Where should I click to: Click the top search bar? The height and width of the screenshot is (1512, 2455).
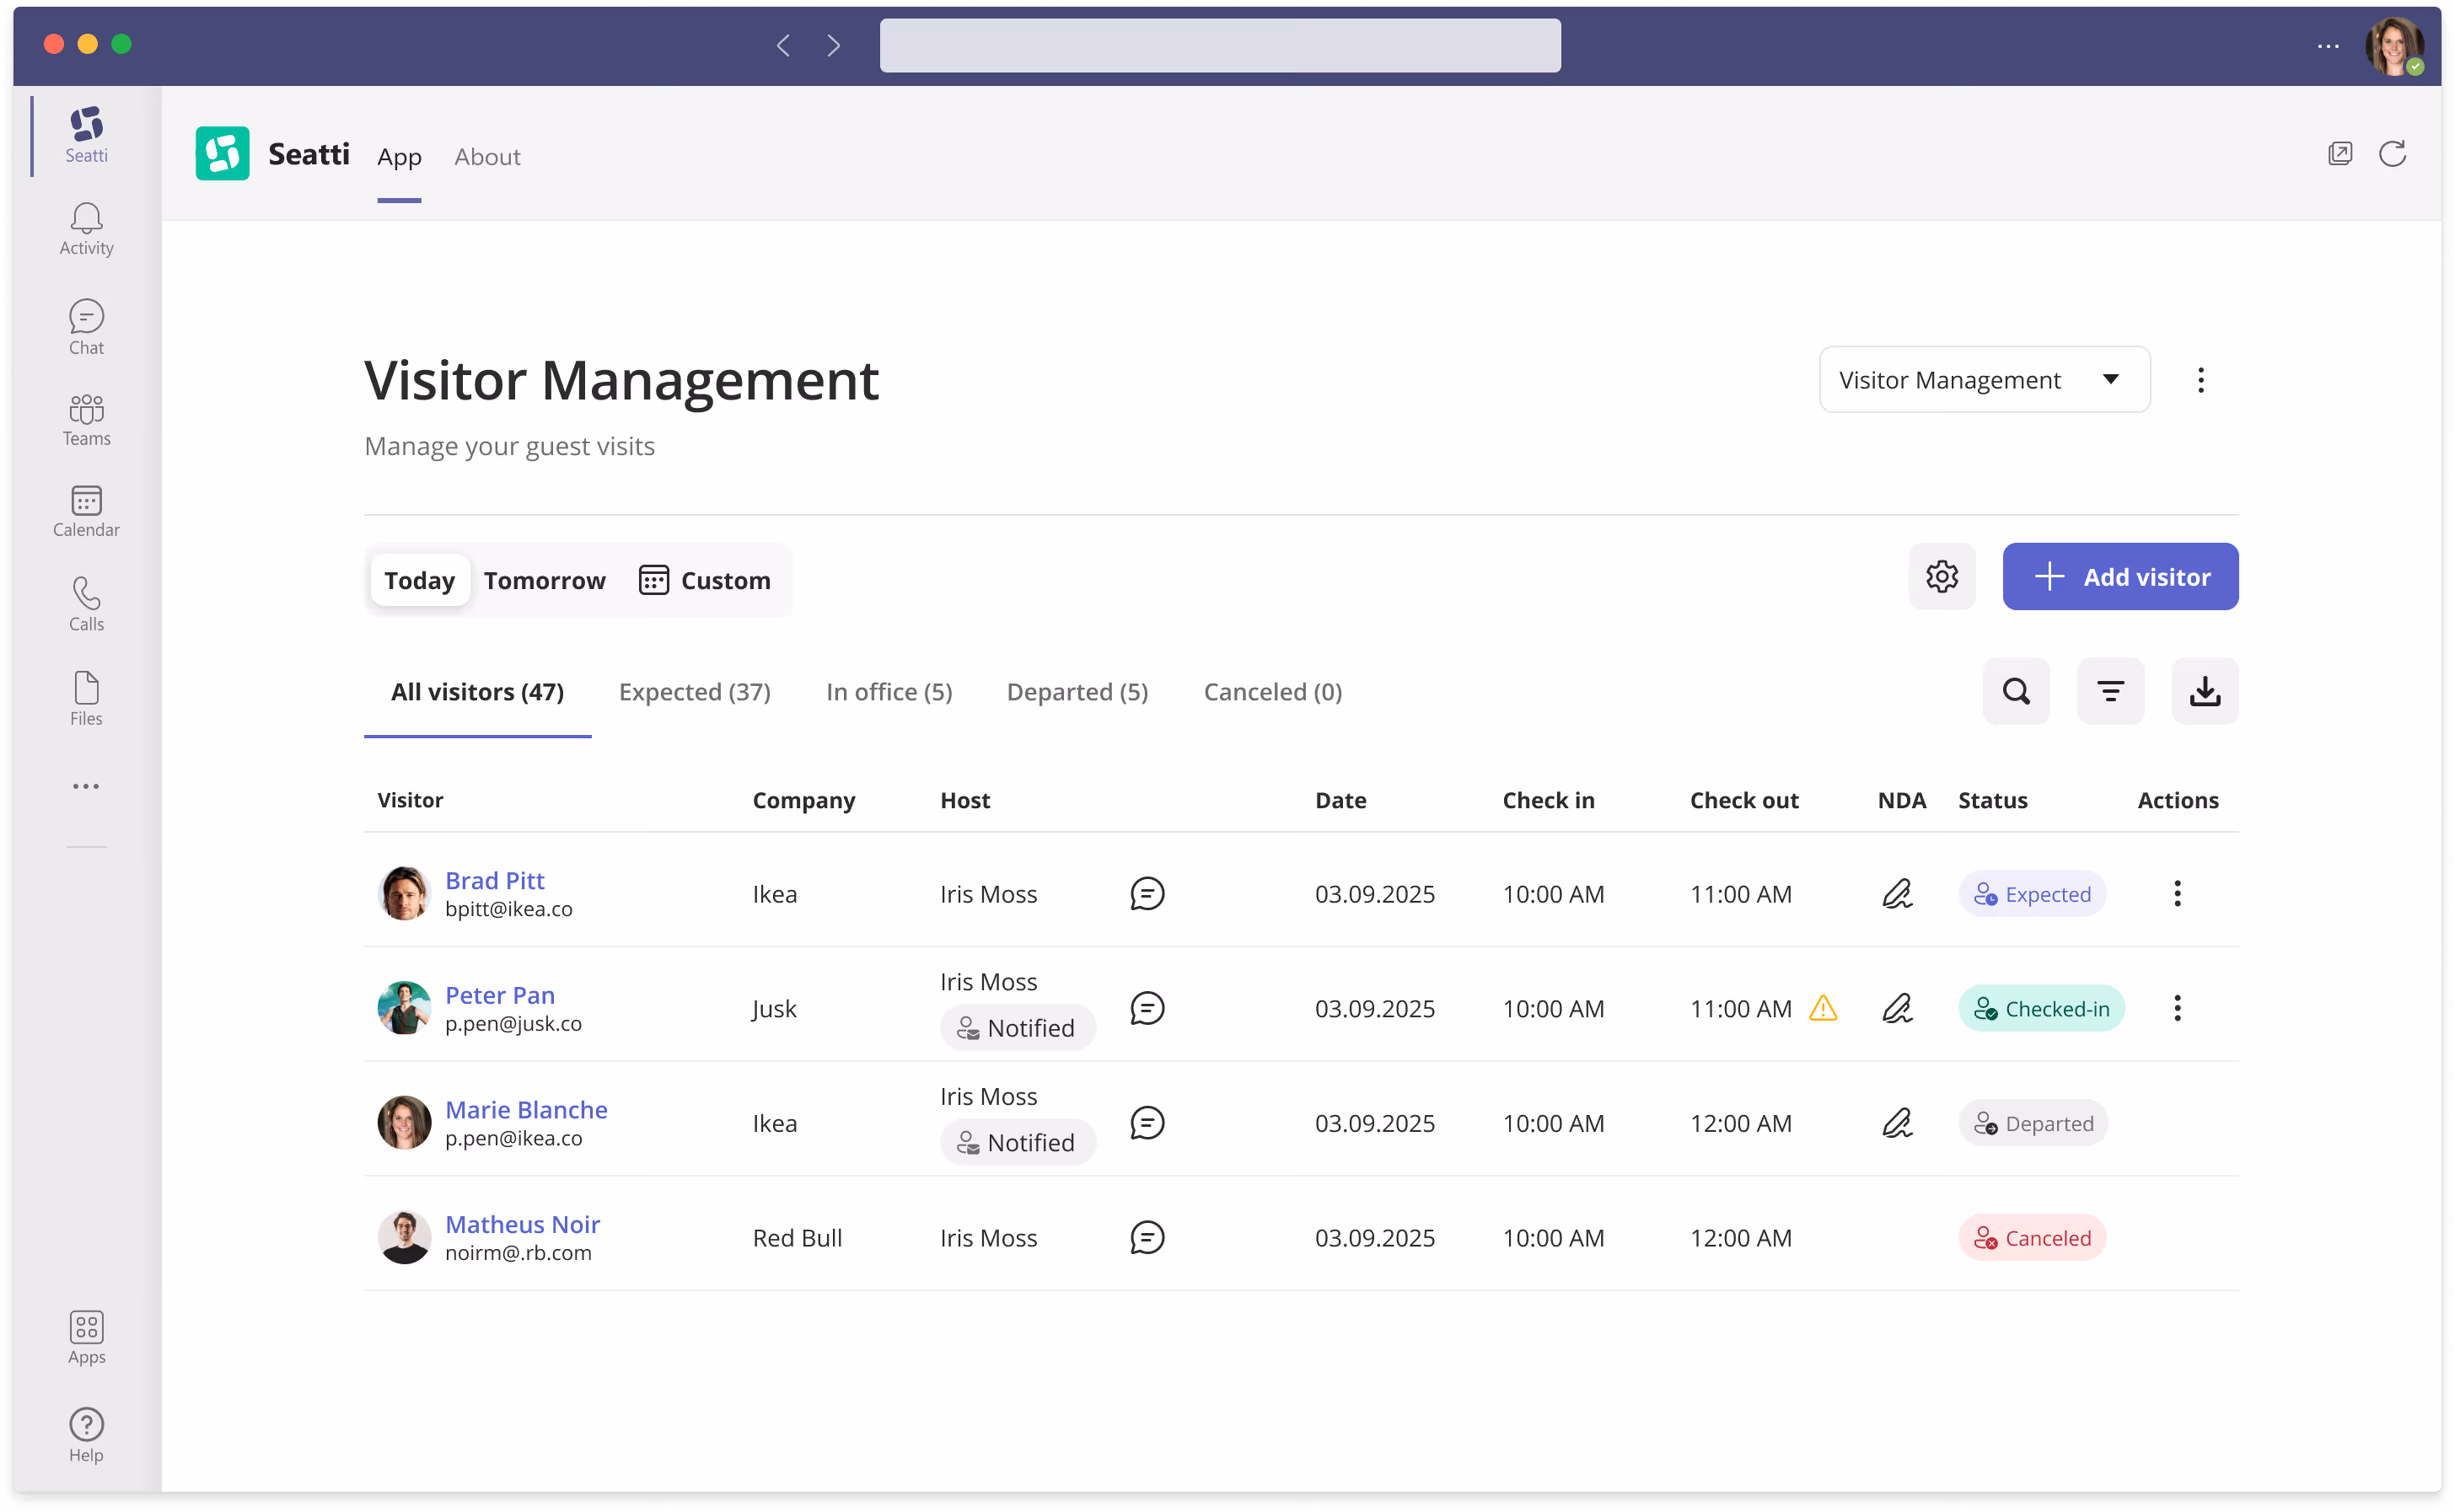coord(1220,45)
